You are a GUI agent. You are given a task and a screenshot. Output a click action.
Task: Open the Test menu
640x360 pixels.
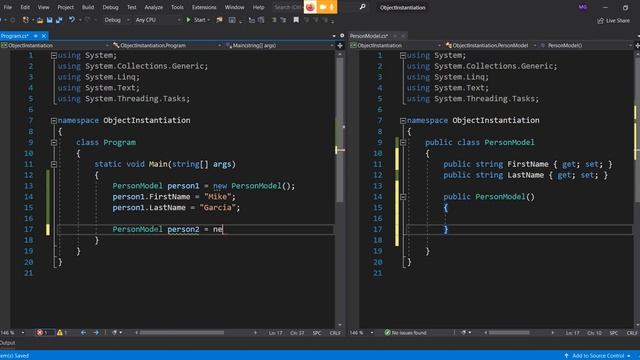click(x=131, y=7)
